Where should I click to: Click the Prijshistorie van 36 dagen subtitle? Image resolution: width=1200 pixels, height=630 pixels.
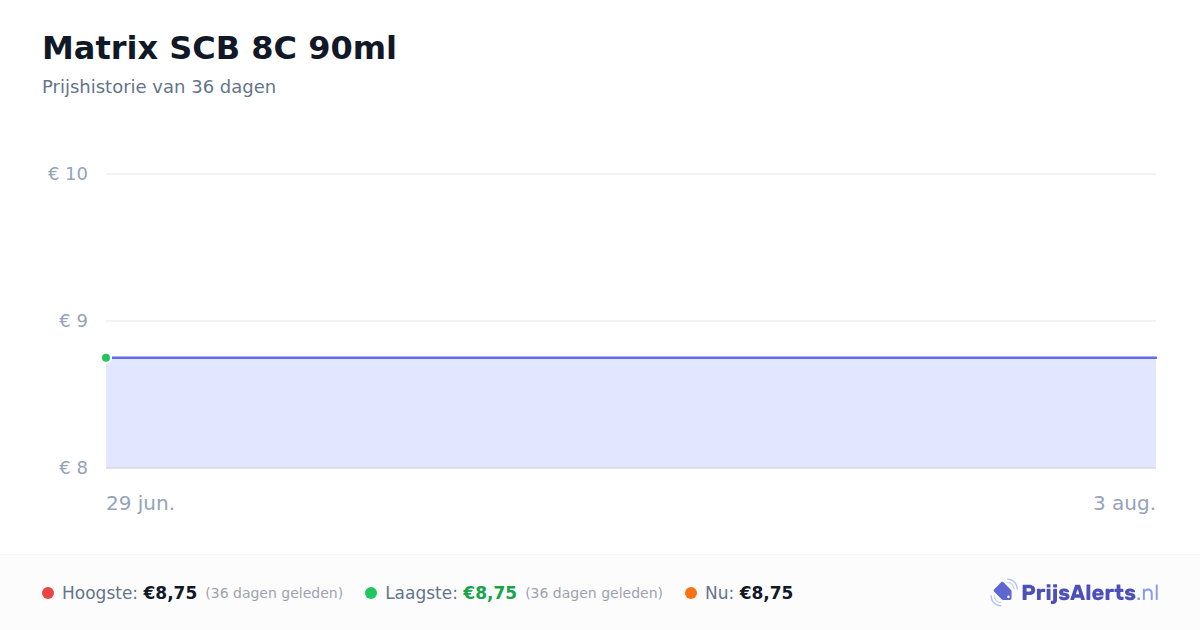point(159,87)
